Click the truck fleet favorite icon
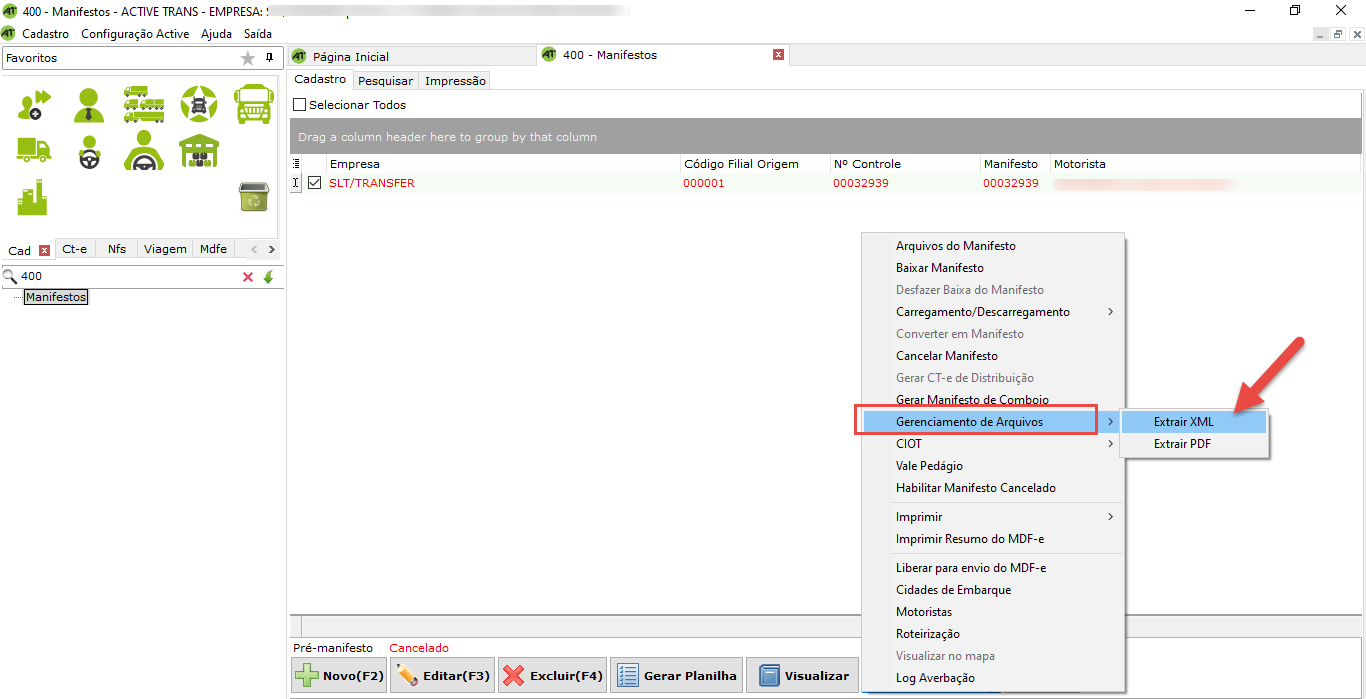The image size is (1366, 699). click(x=144, y=104)
